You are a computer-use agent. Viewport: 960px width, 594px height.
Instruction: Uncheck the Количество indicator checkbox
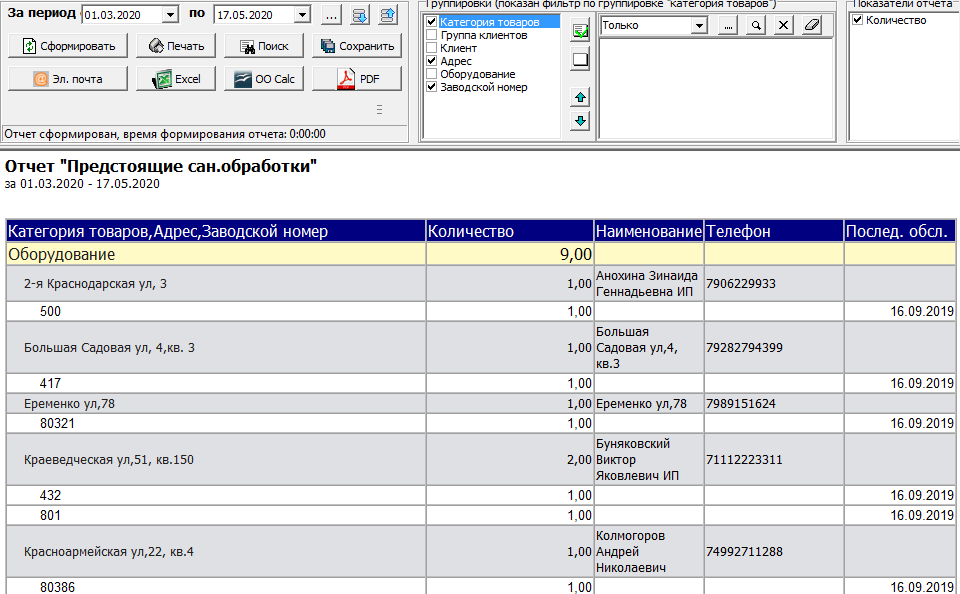858,20
